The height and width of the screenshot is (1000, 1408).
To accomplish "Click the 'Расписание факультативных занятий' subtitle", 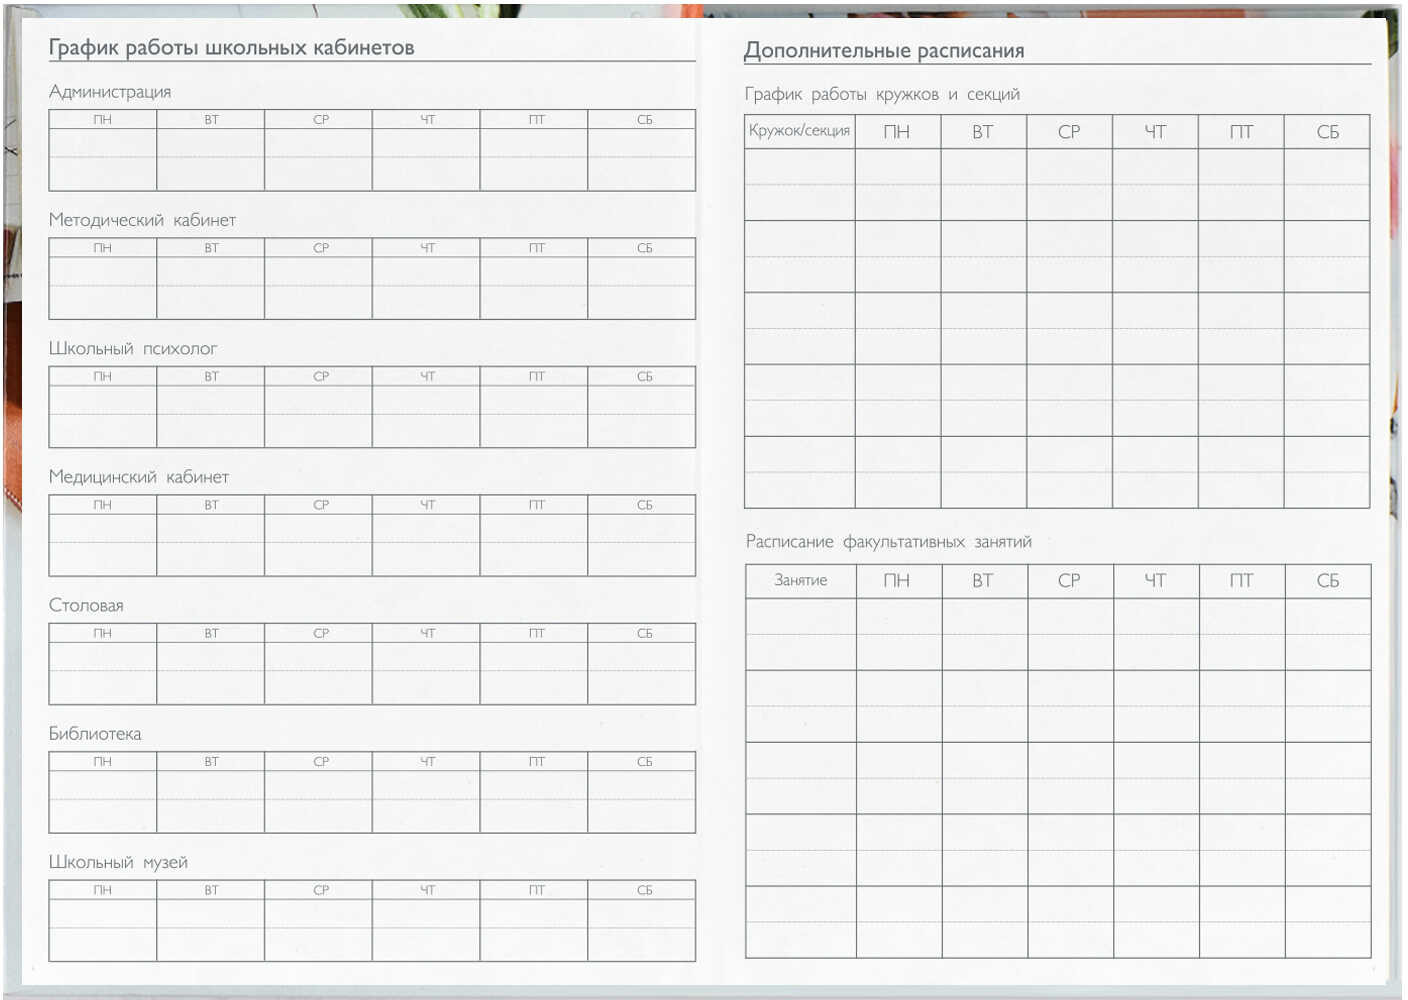I will click(x=888, y=542).
